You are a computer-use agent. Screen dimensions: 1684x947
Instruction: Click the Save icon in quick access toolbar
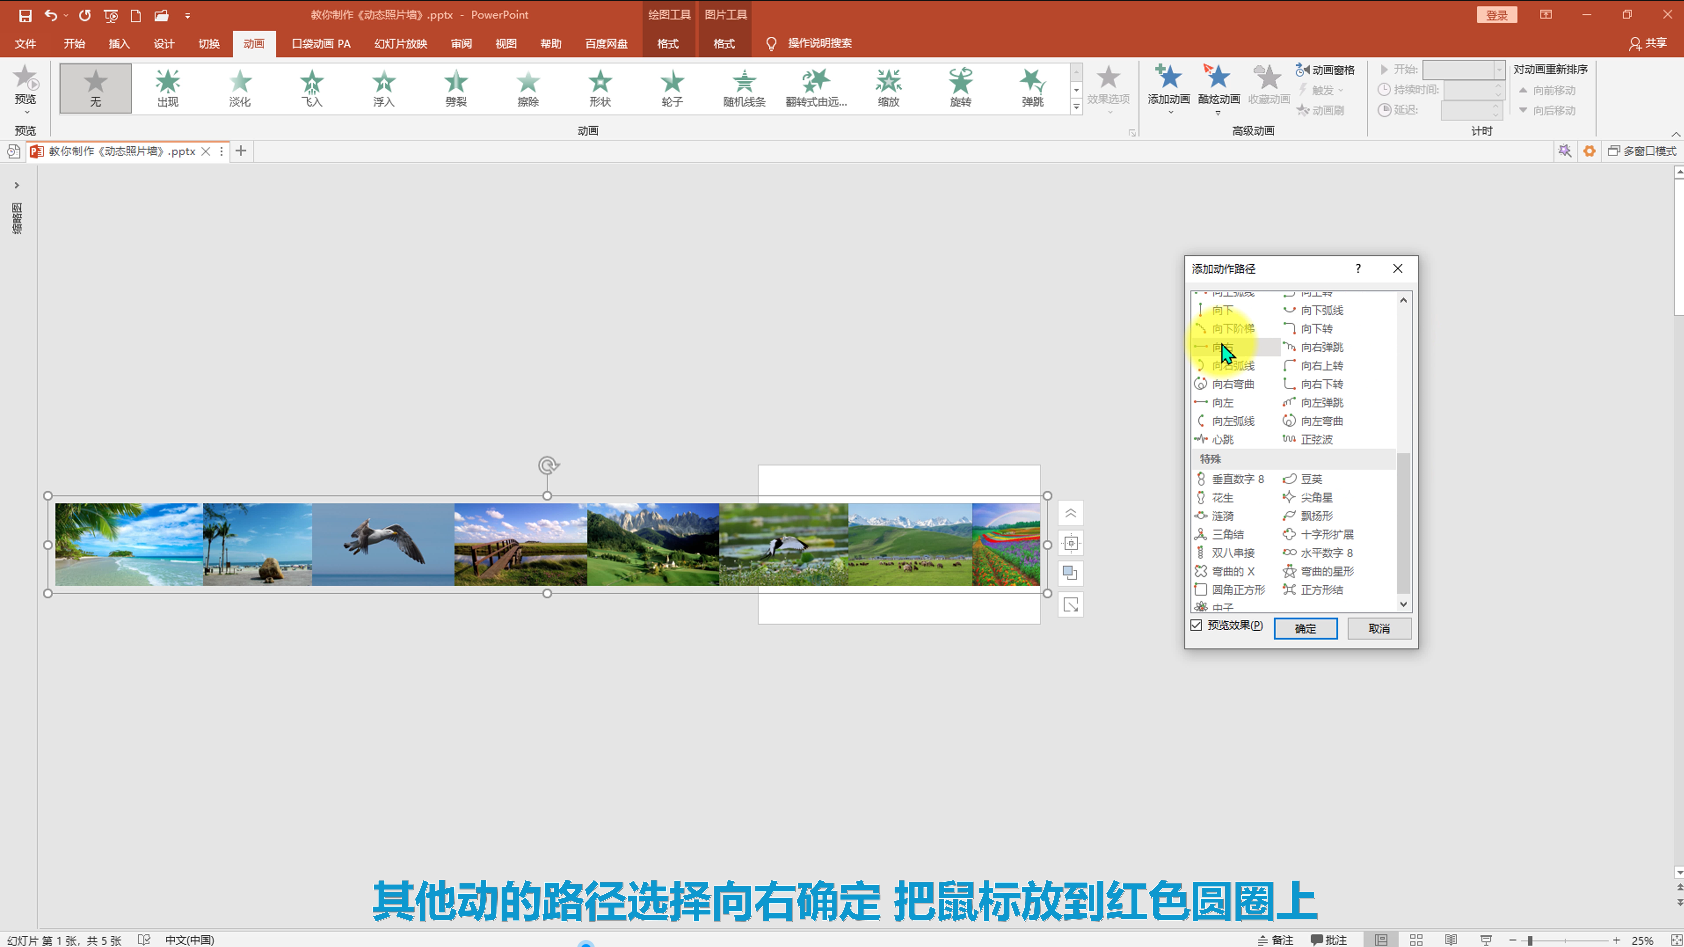point(25,15)
